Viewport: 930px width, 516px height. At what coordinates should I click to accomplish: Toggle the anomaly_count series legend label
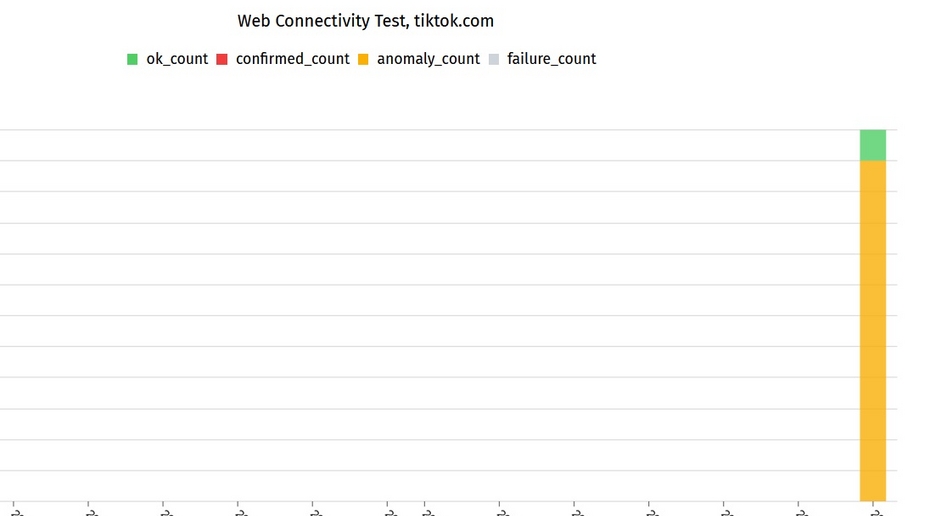[428, 59]
